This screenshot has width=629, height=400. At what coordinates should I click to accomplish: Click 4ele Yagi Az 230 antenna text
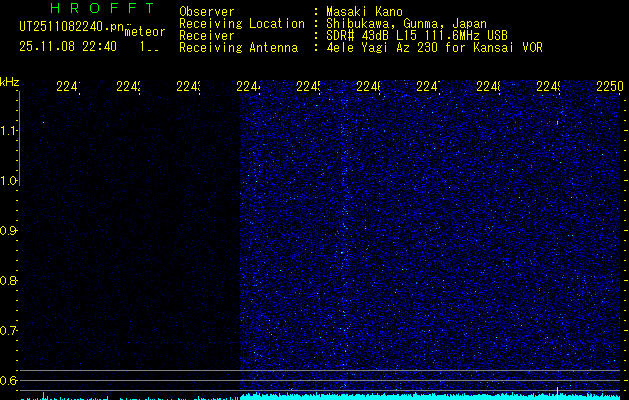[434, 48]
